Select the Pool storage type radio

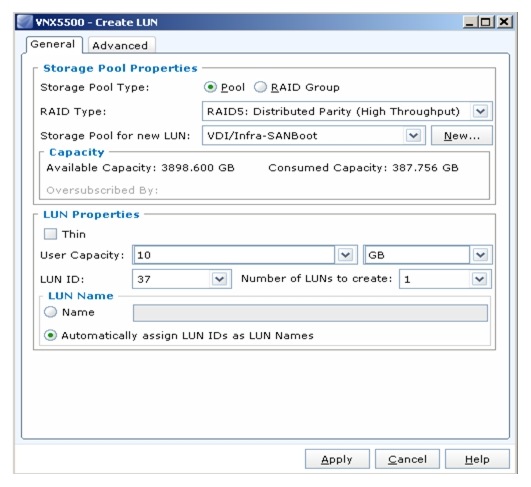210,87
